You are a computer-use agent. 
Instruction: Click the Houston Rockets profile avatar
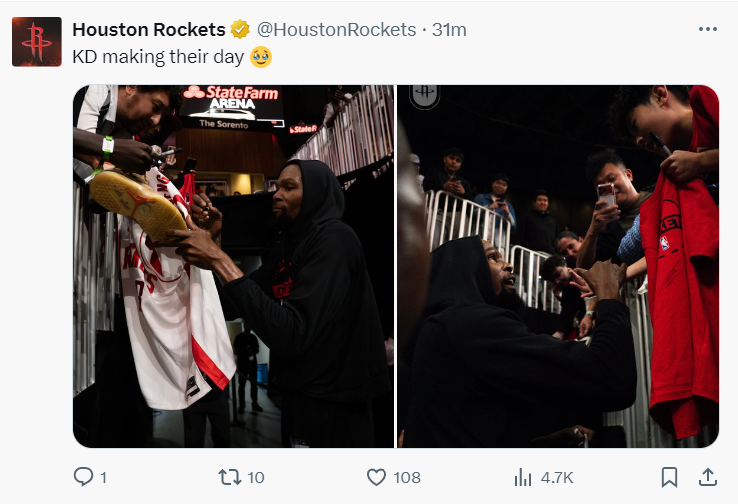coord(38,42)
